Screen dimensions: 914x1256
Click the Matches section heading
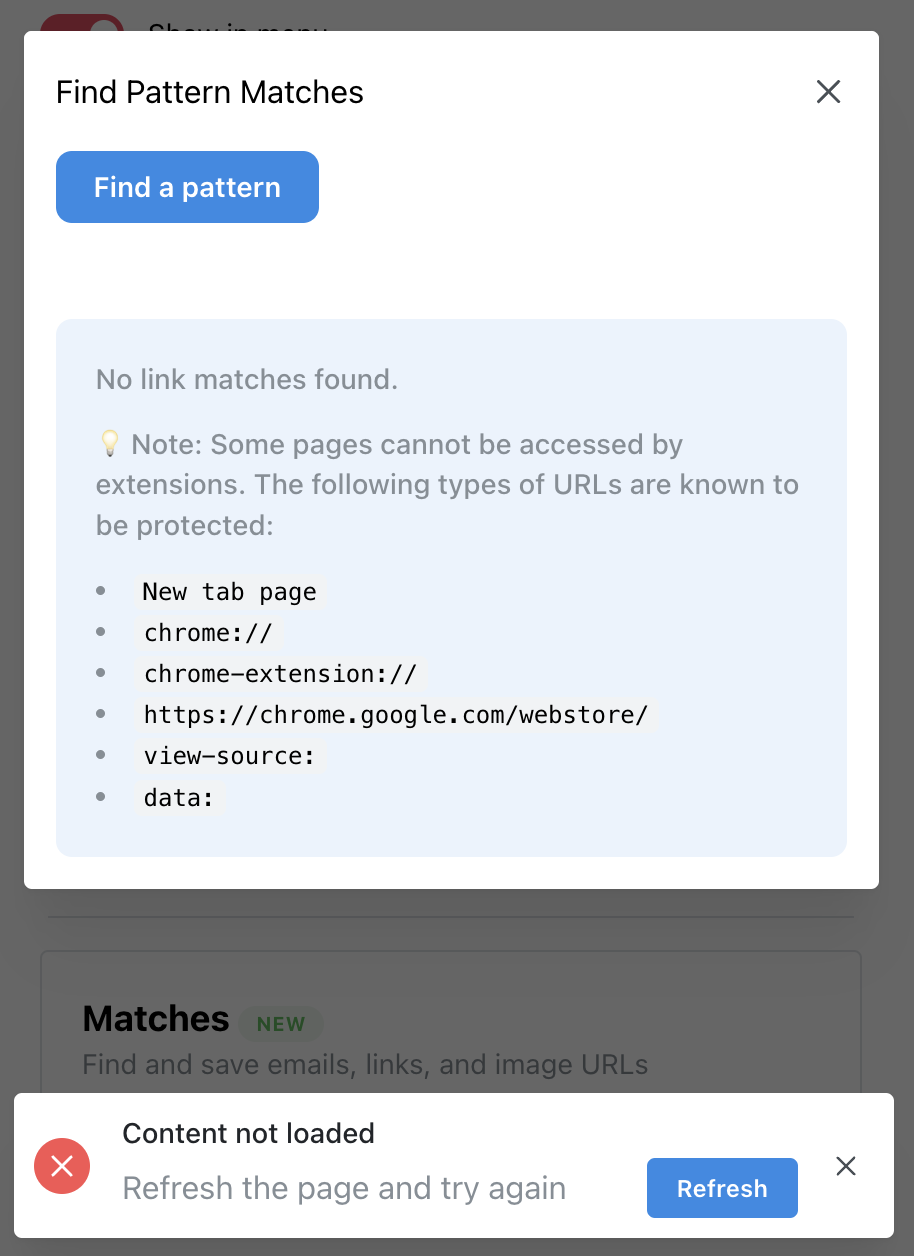tap(156, 1019)
